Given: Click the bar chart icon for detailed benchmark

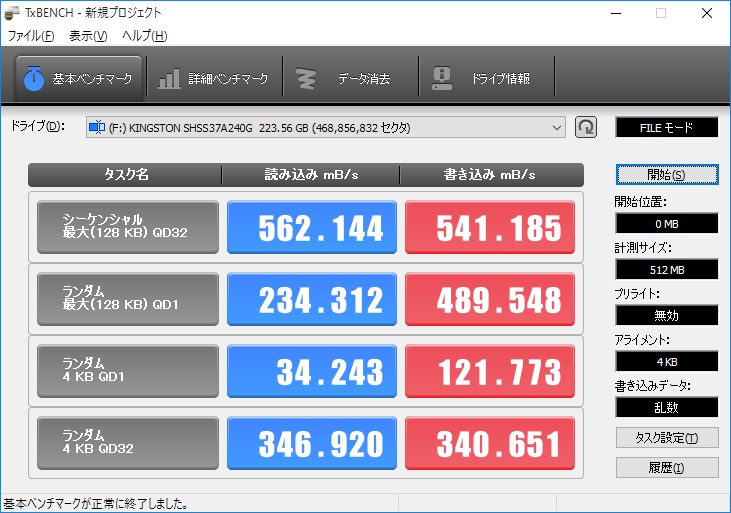Looking at the screenshot, I should (169, 78).
